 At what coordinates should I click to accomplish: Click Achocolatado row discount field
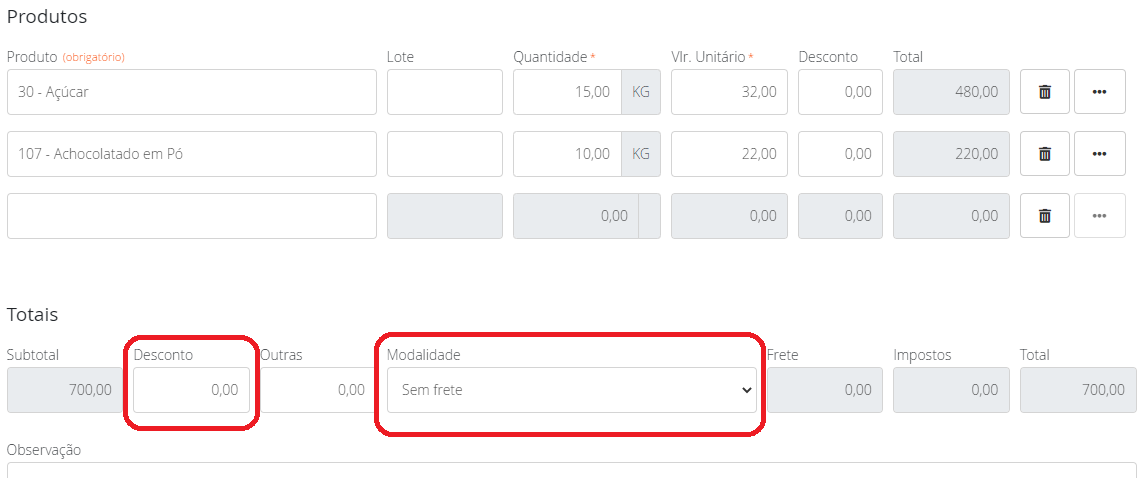841,154
